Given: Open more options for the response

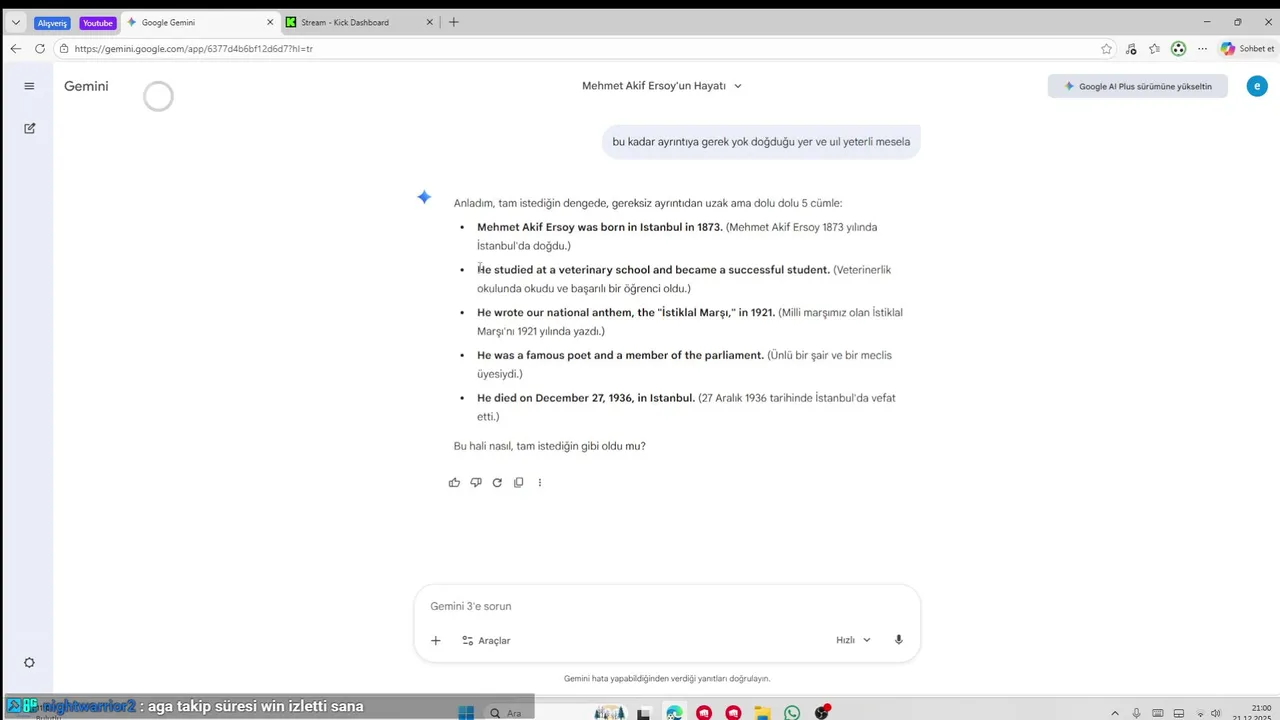Looking at the screenshot, I should point(540,482).
